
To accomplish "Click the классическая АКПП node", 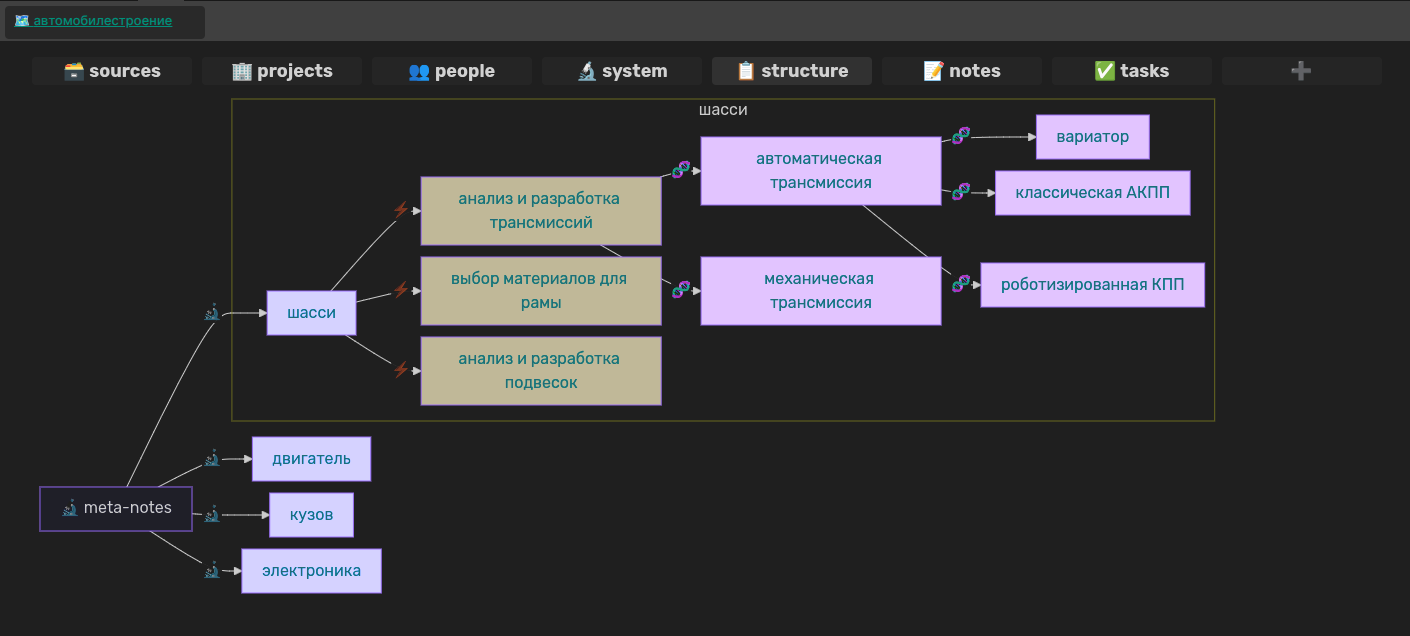I will click(1092, 193).
